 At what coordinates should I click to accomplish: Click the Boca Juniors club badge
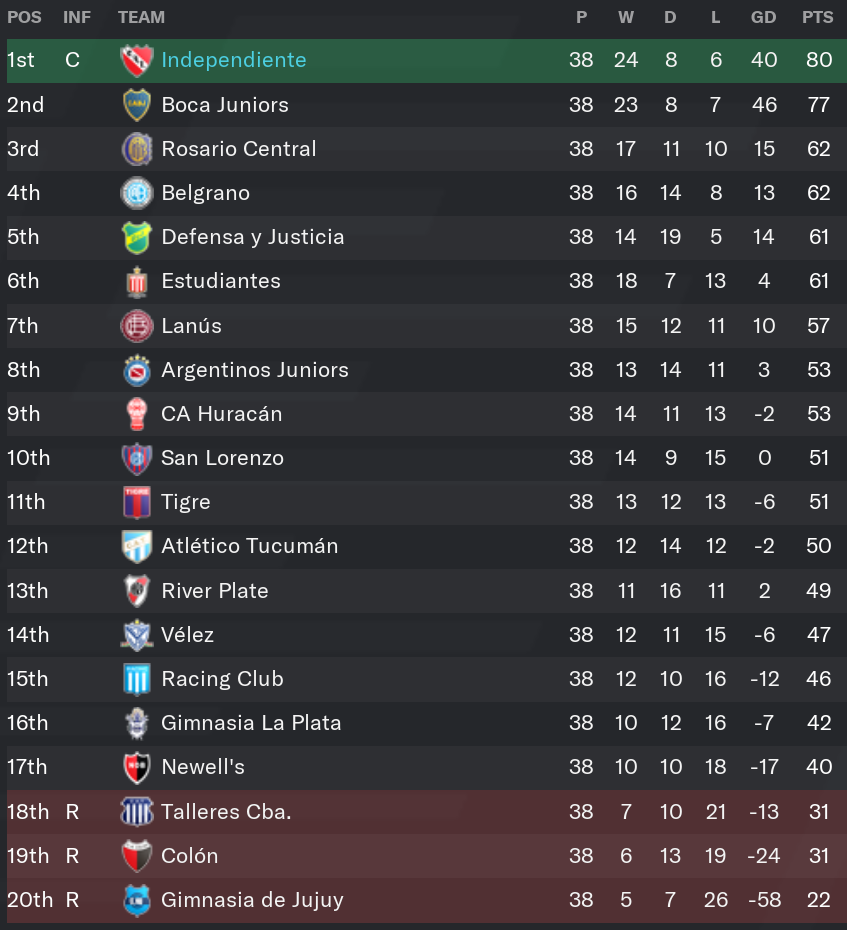(137, 105)
